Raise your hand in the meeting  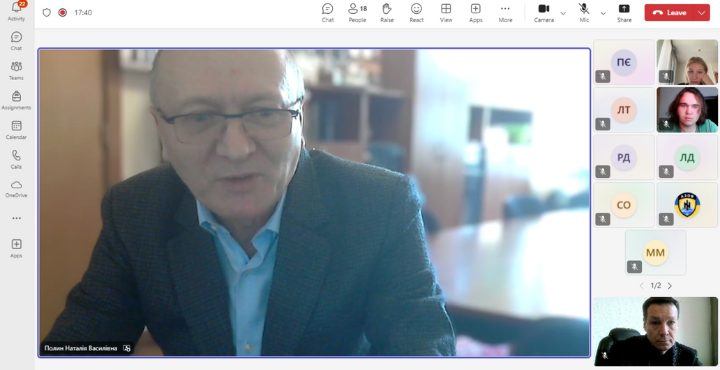point(387,12)
